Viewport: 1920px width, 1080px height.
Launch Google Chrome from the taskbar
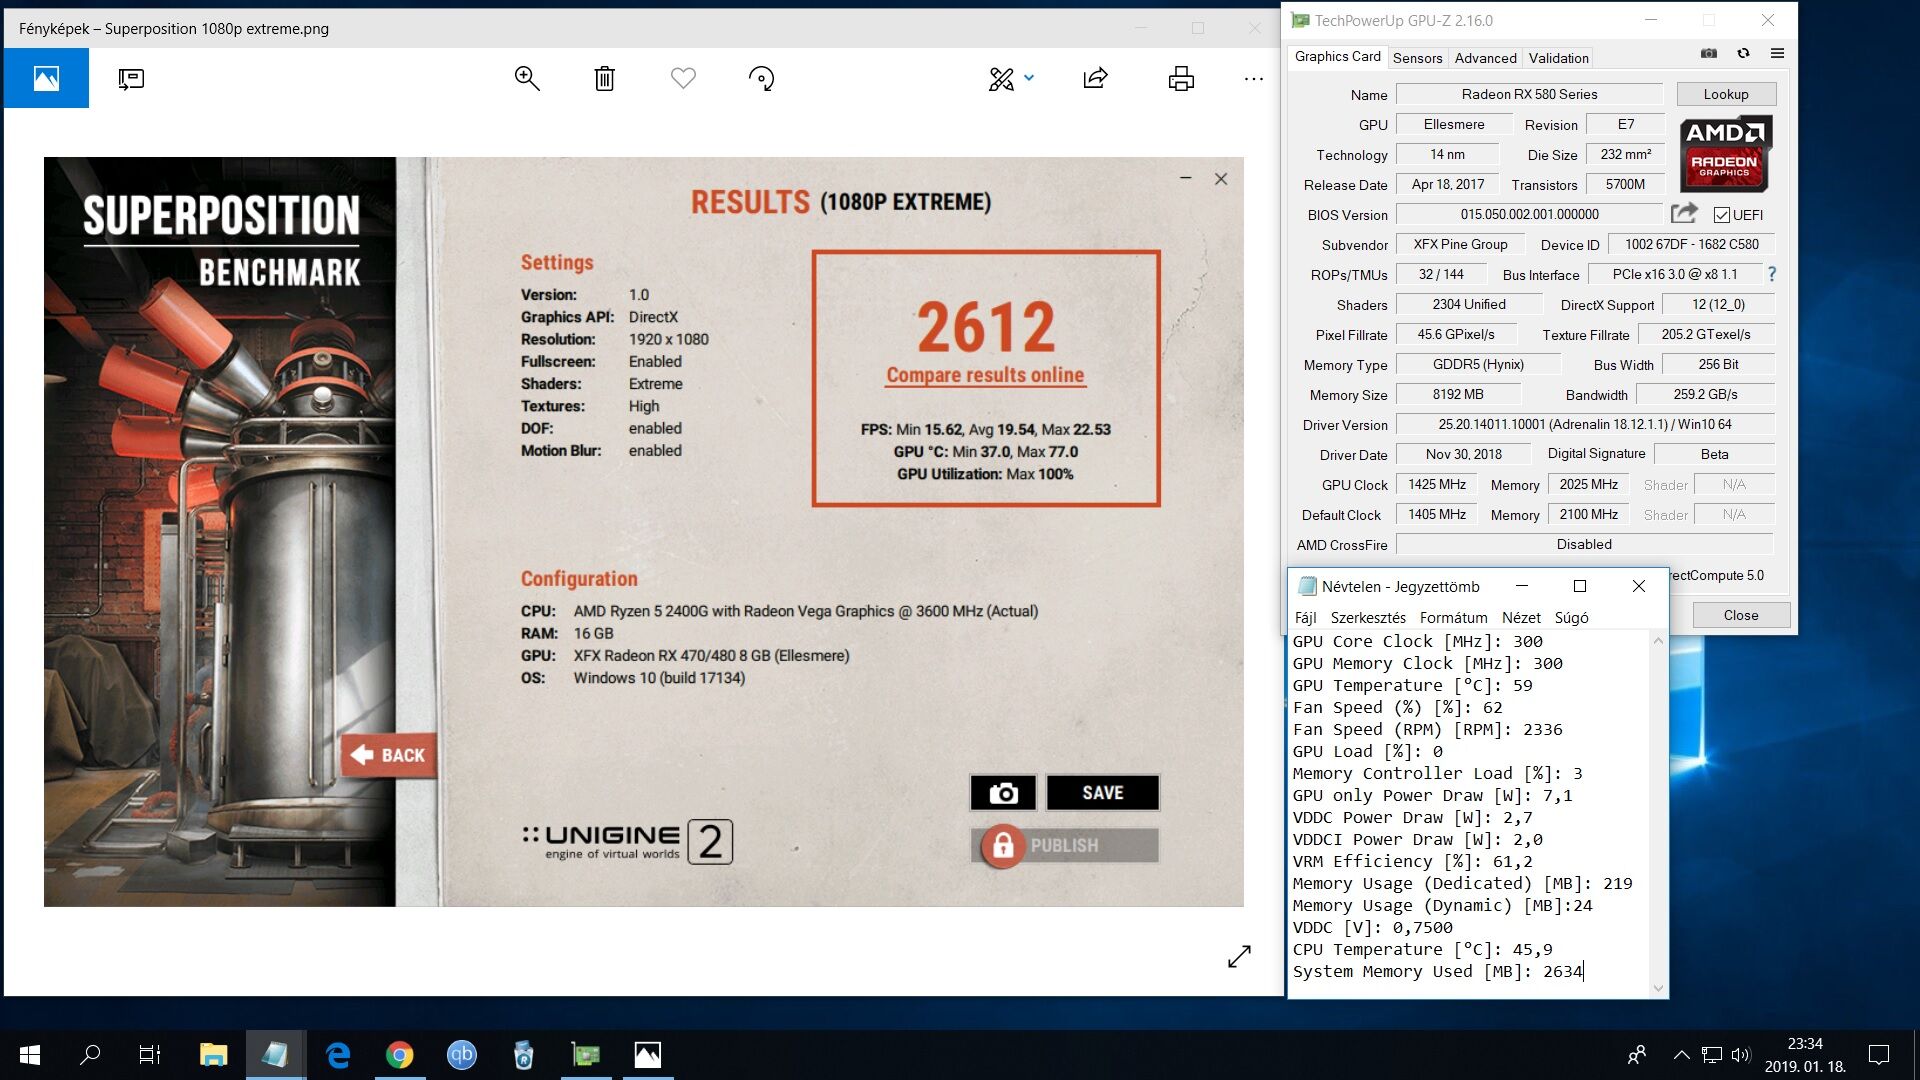pyautogui.click(x=400, y=1055)
